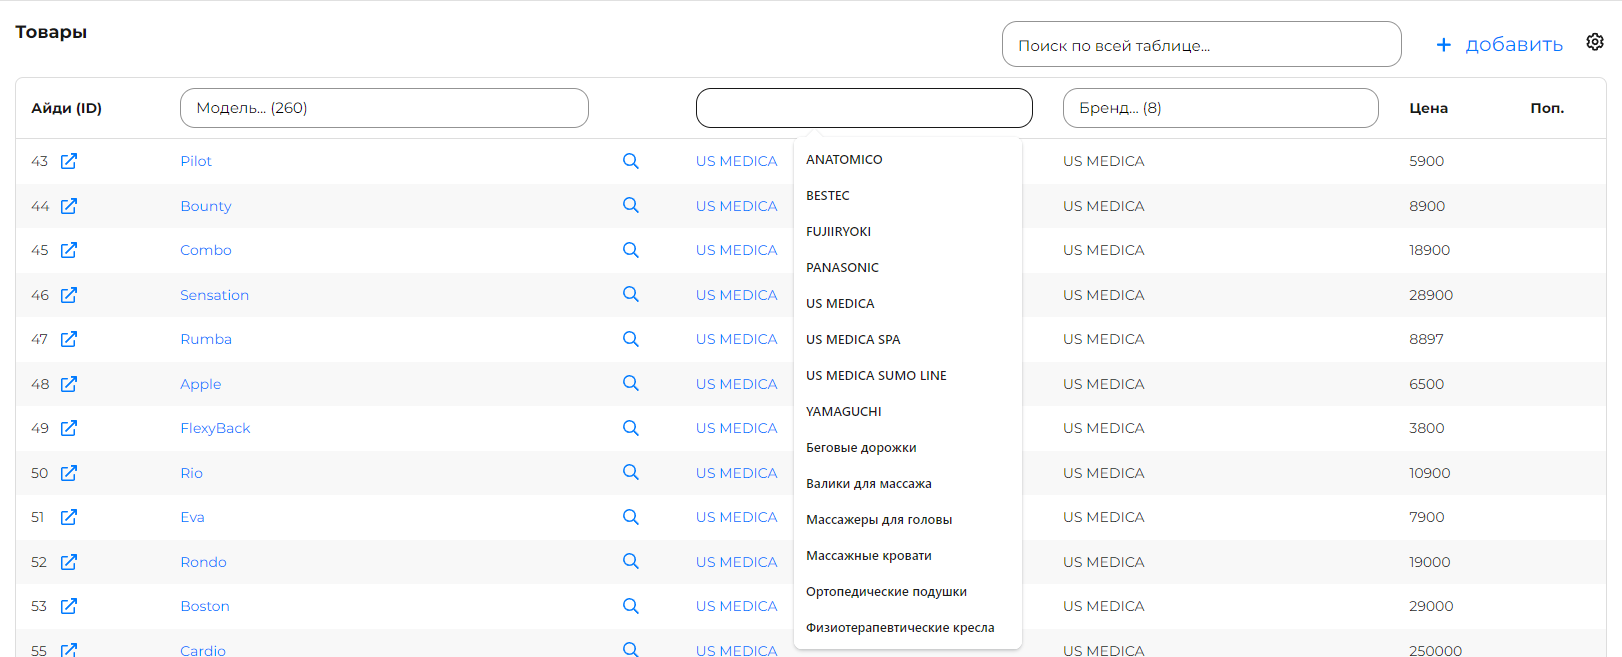Click the price value 28900

click(1431, 295)
